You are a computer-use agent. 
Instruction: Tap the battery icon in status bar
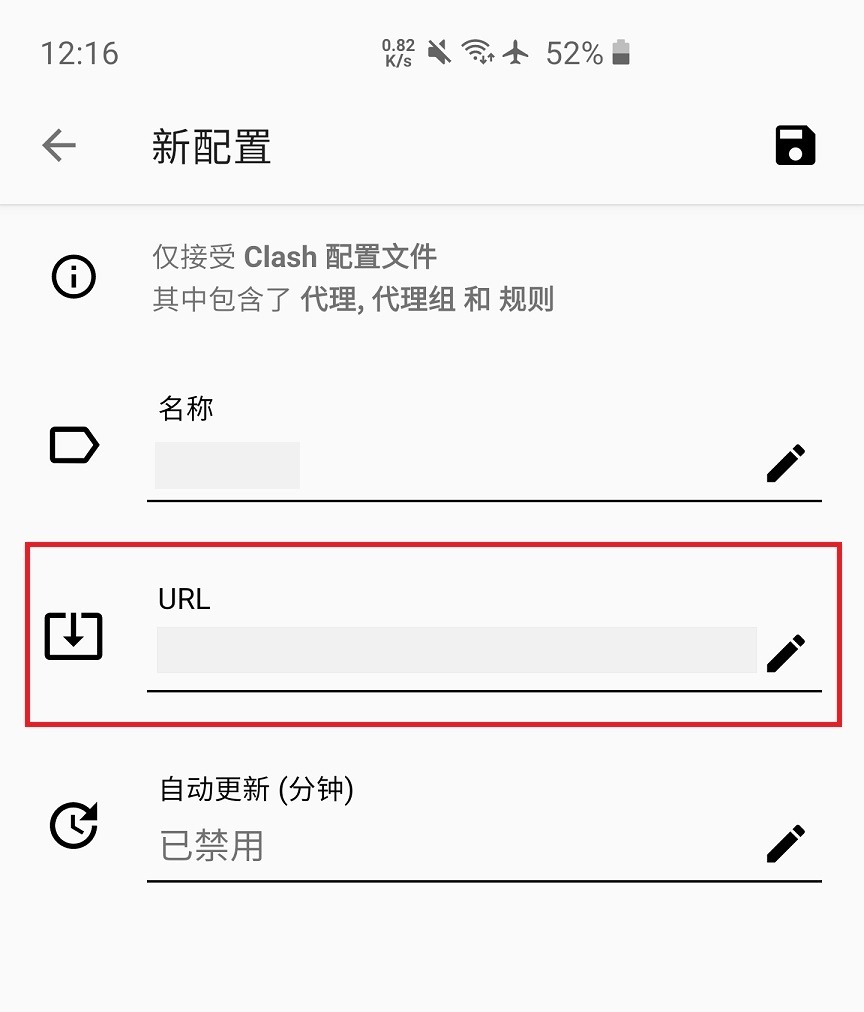click(621, 52)
